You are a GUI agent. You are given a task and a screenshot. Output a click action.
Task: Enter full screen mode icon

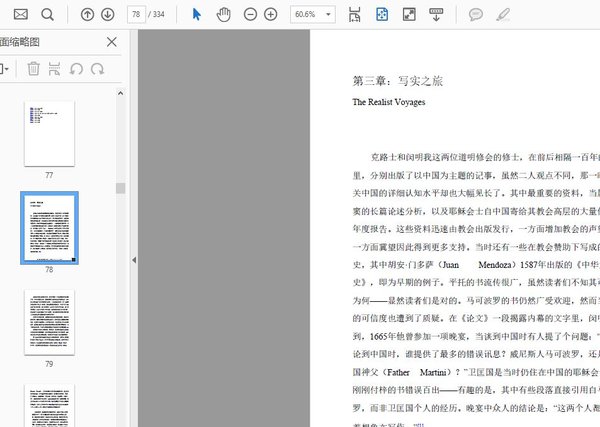coord(408,15)
